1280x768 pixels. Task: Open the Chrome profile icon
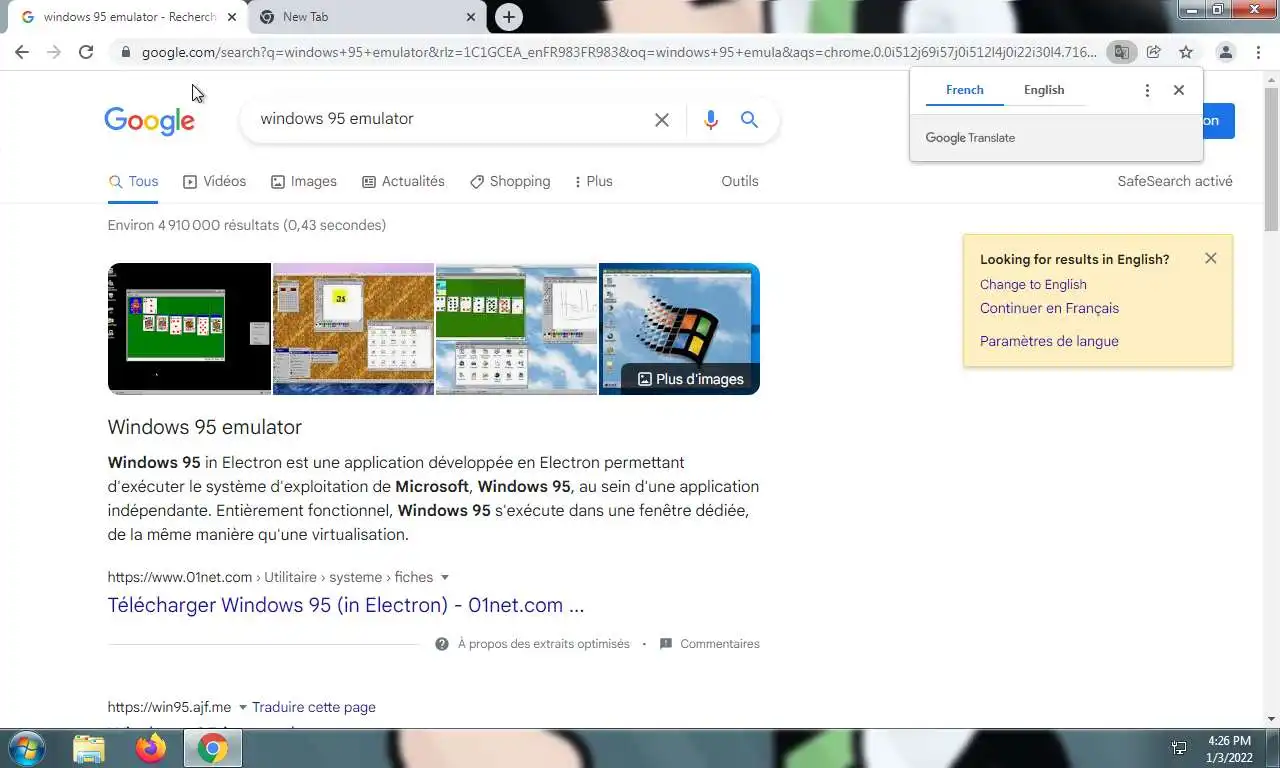[1225, 52]
